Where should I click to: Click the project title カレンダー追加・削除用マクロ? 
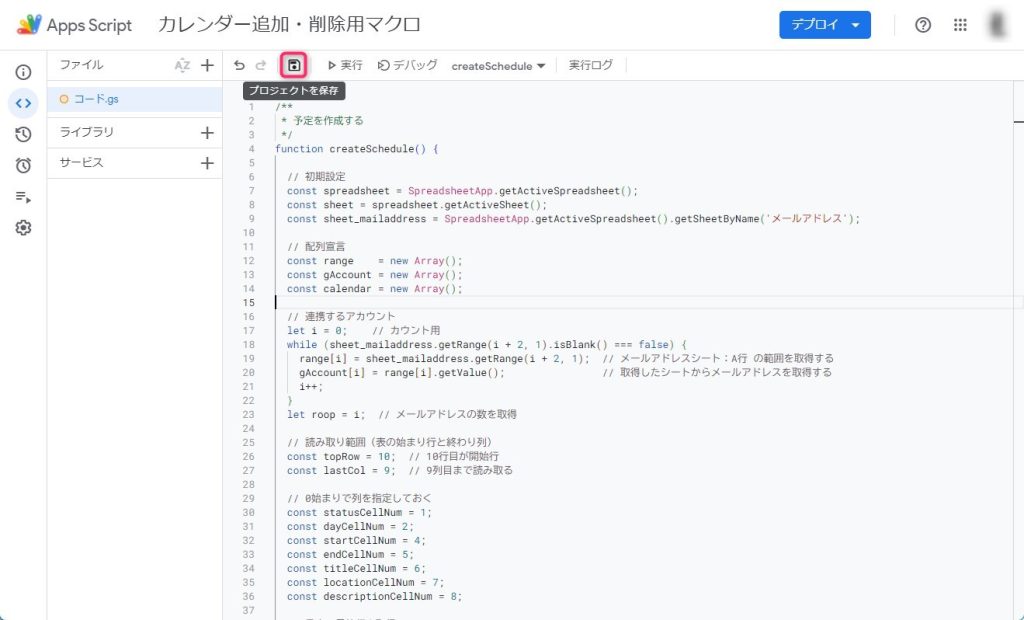tap(289, 25)
